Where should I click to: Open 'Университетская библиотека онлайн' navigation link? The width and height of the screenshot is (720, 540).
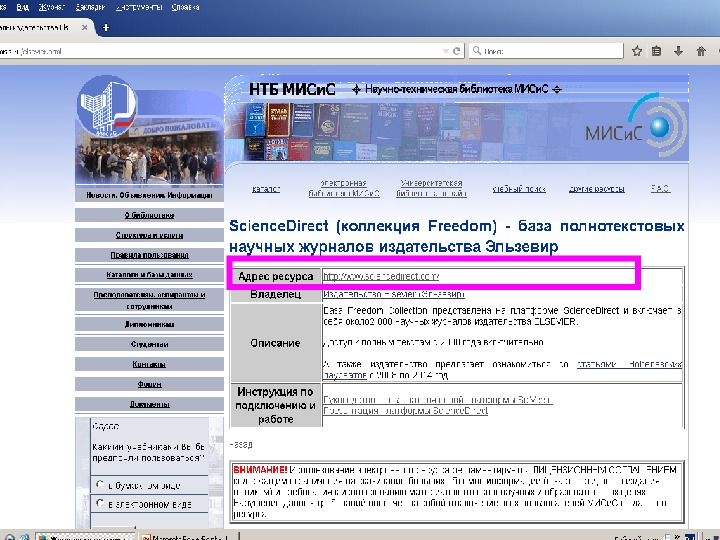tap(431, 188)
